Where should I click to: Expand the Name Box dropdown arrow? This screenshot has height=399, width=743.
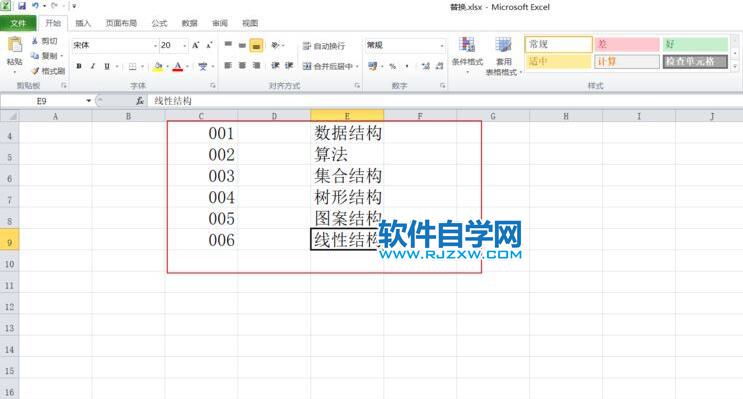click(x=88, y=100)
